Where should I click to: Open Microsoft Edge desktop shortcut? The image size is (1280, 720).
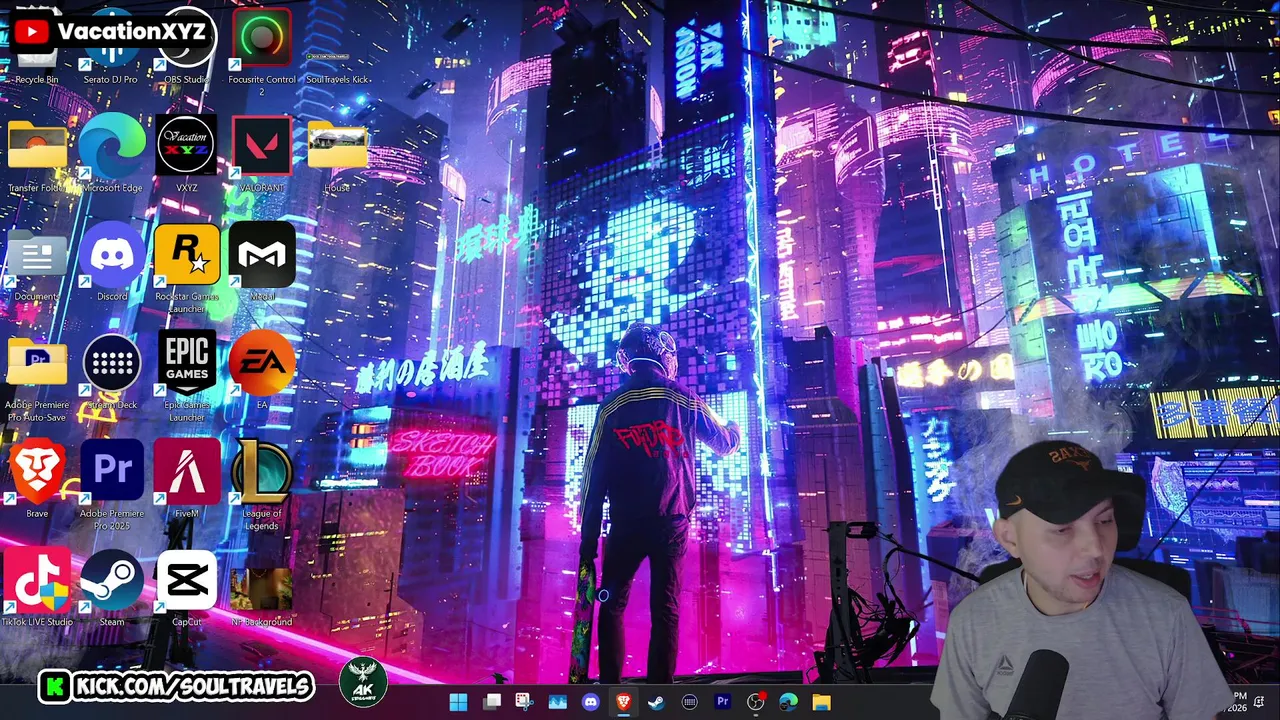(x=112, y=154)
